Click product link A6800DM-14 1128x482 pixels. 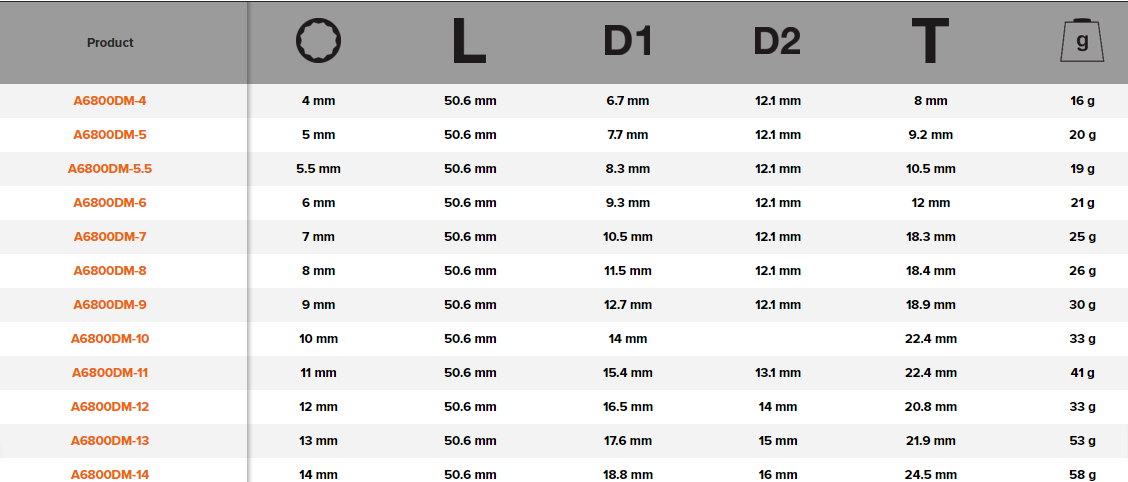click(110, 474)
